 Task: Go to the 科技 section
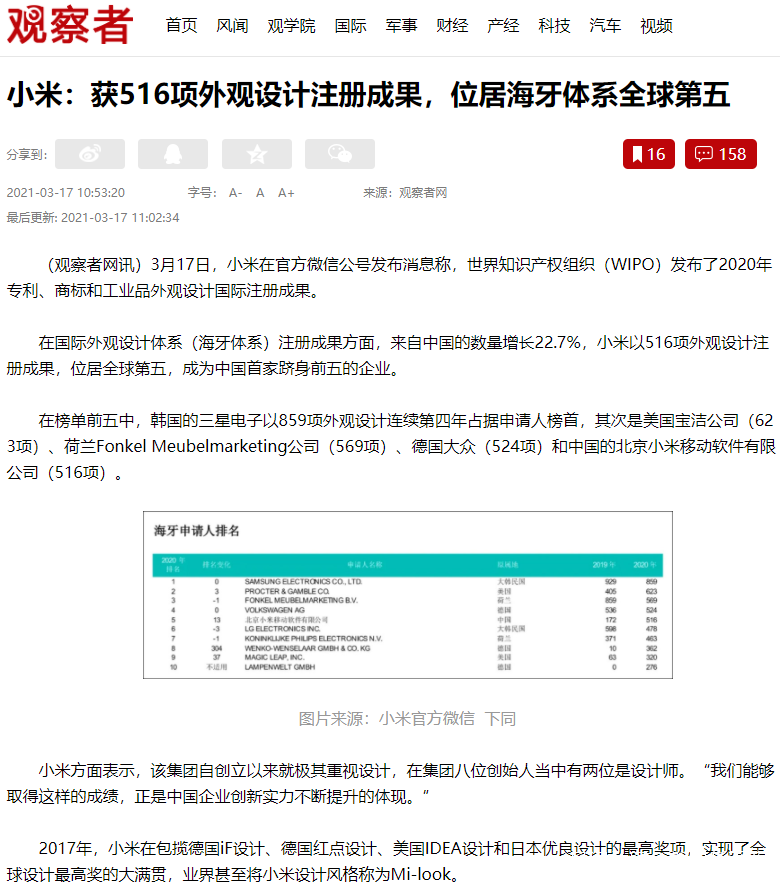[554, 26]
